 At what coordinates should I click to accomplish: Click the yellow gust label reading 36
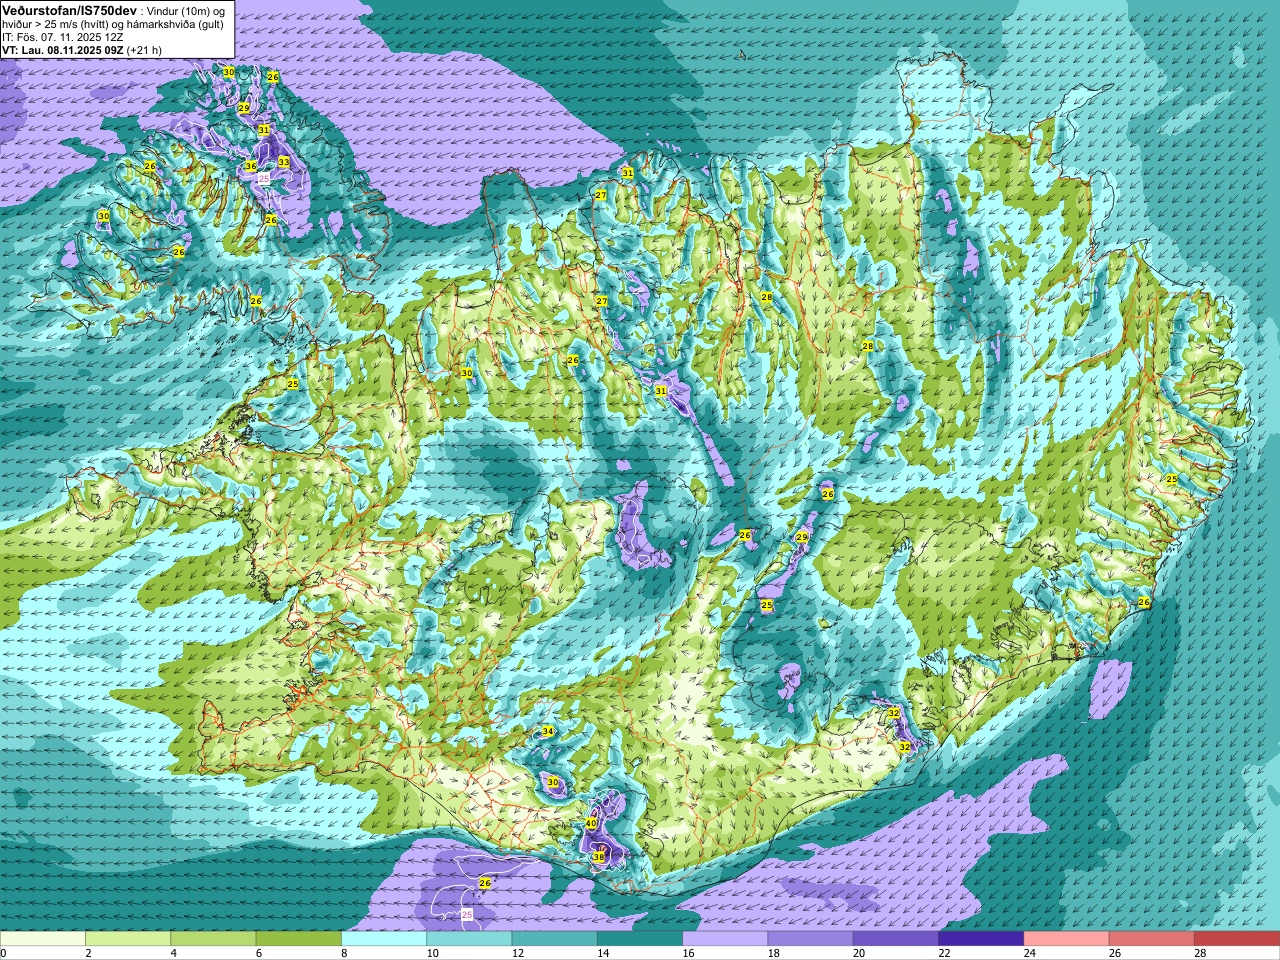pos(251,166)
